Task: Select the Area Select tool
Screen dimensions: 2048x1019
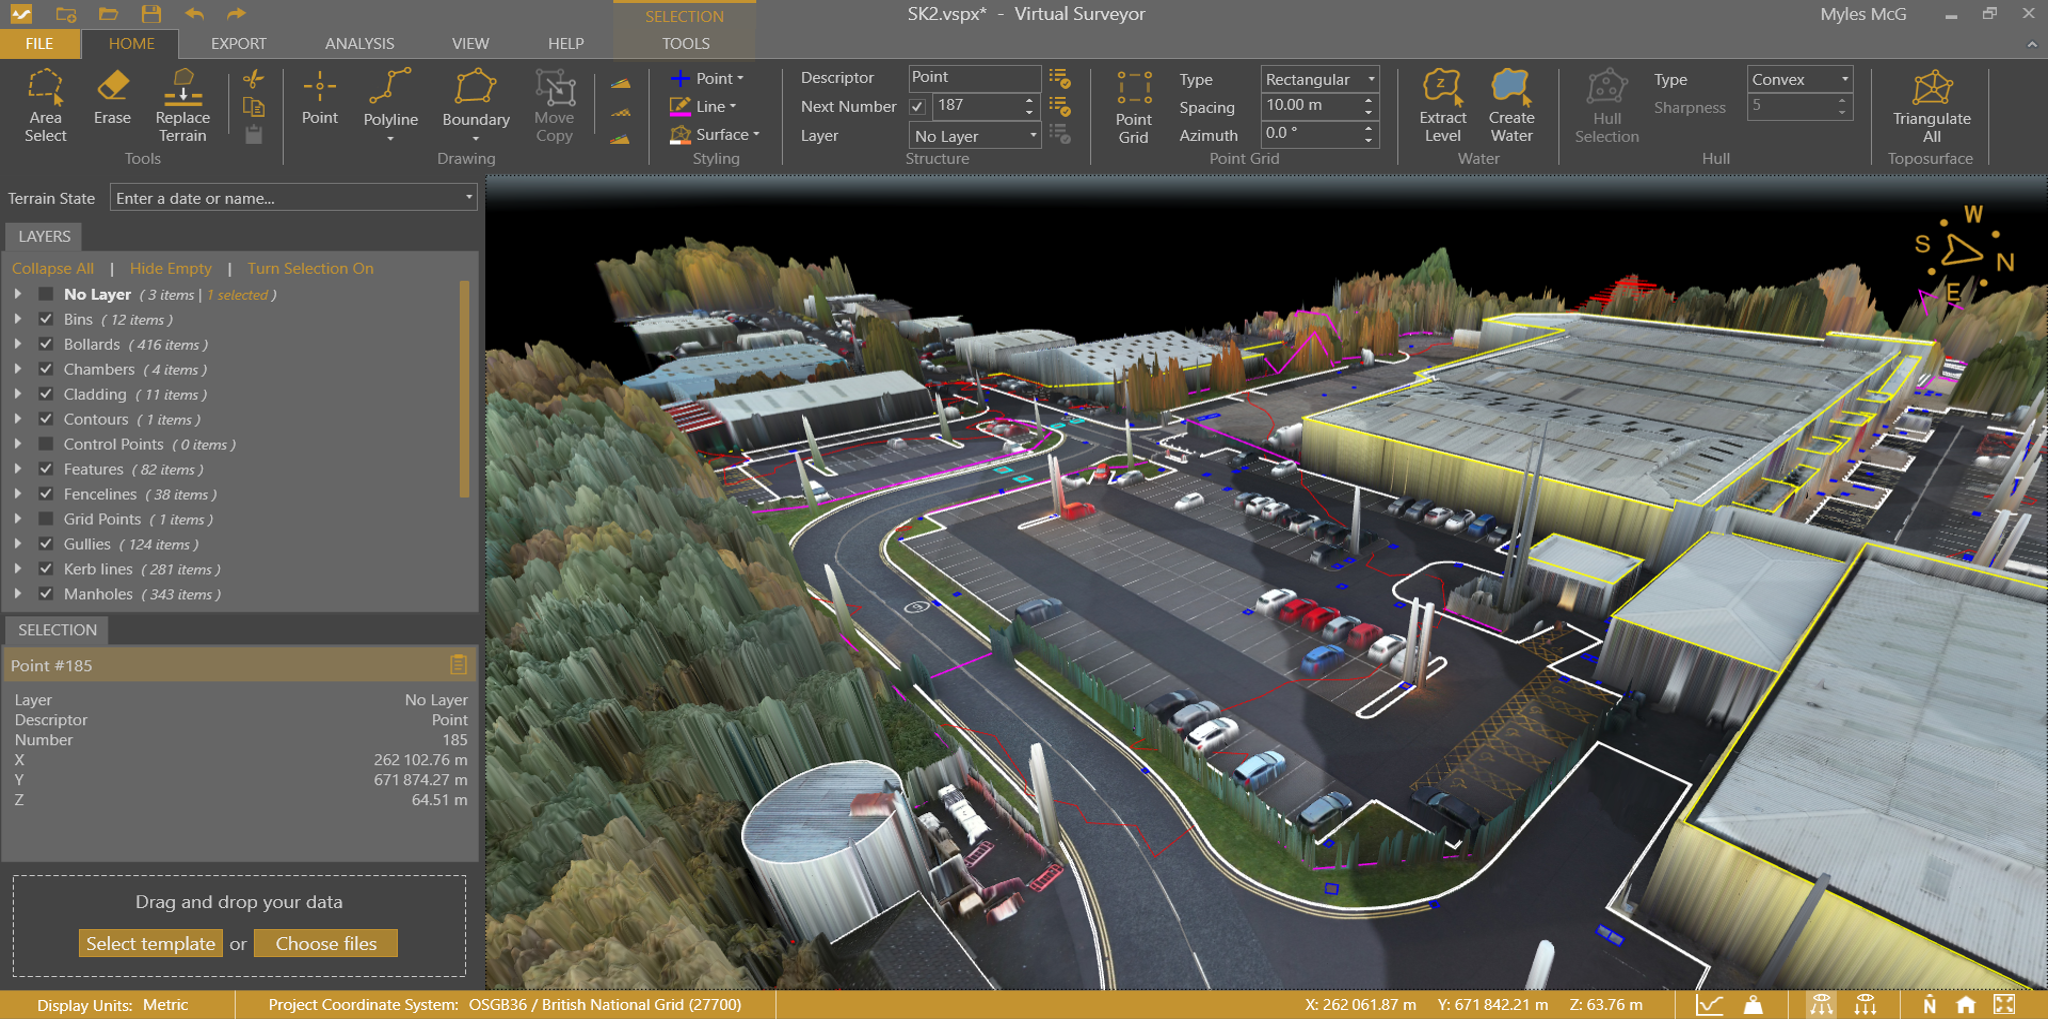Action: coord(45,106)
